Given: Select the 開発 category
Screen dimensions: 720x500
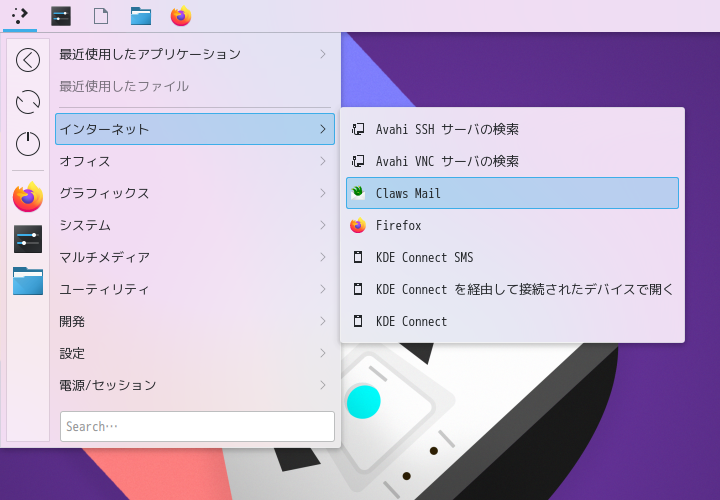Looking at the screenshot, I should pyautogui.click(x=195, y=321).
